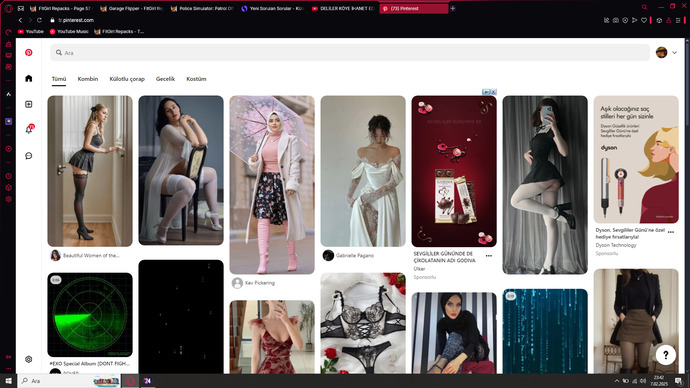The image size is (690, 388).
Task: Expand the accounts chevron next to avatar
Action: point(674,53)
